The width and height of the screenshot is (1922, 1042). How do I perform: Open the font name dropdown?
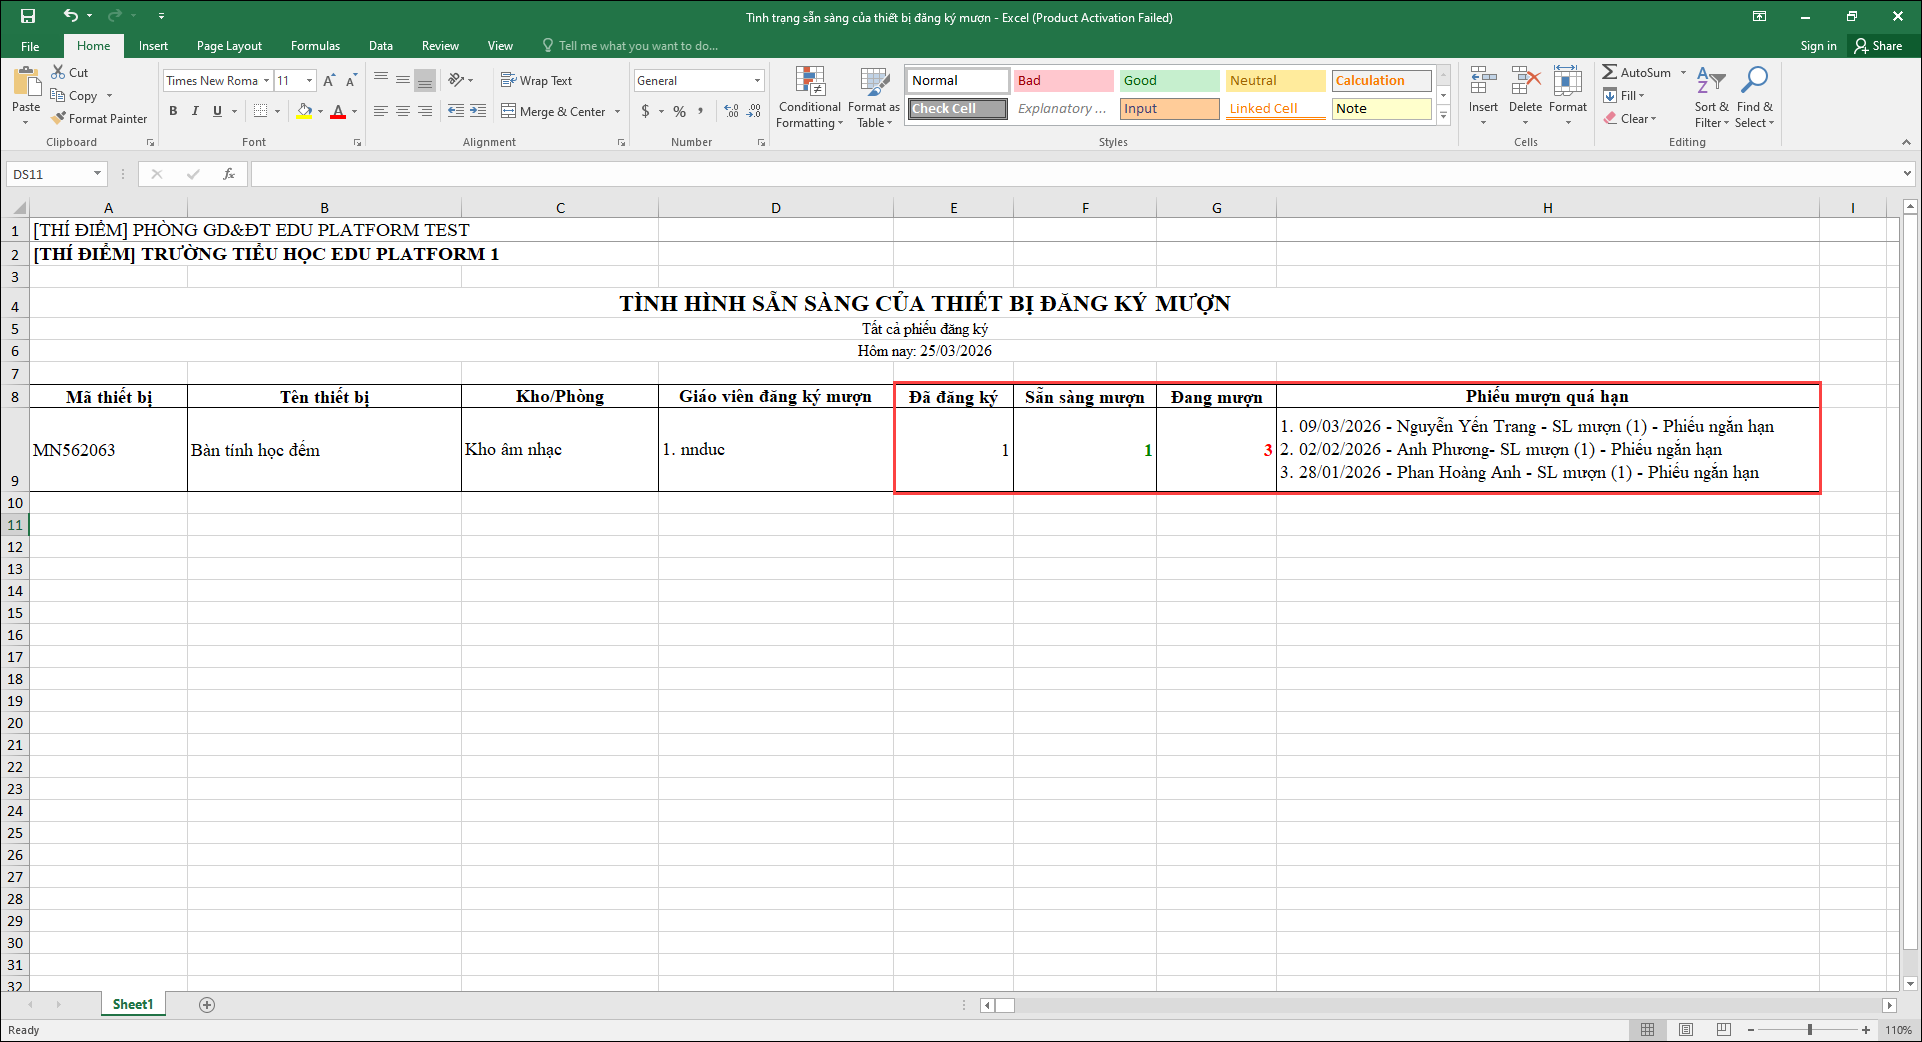[x=267, y=81]
